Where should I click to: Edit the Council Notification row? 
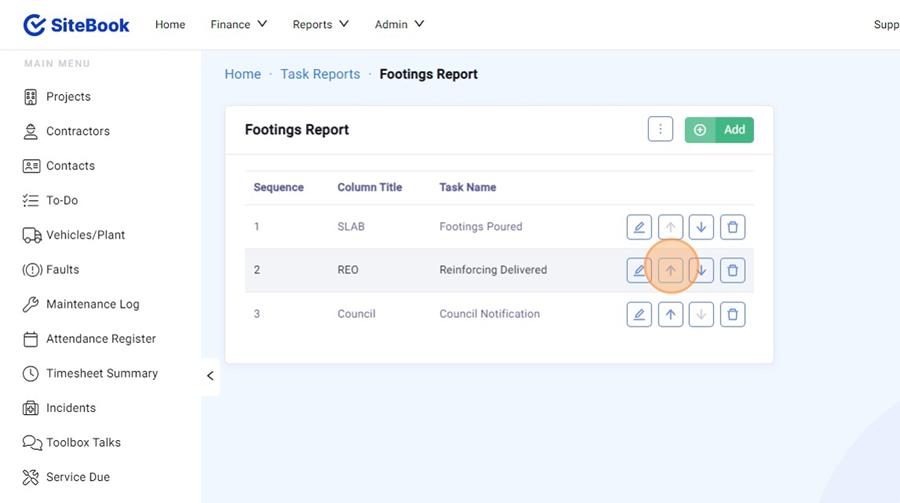coord(639,314)
